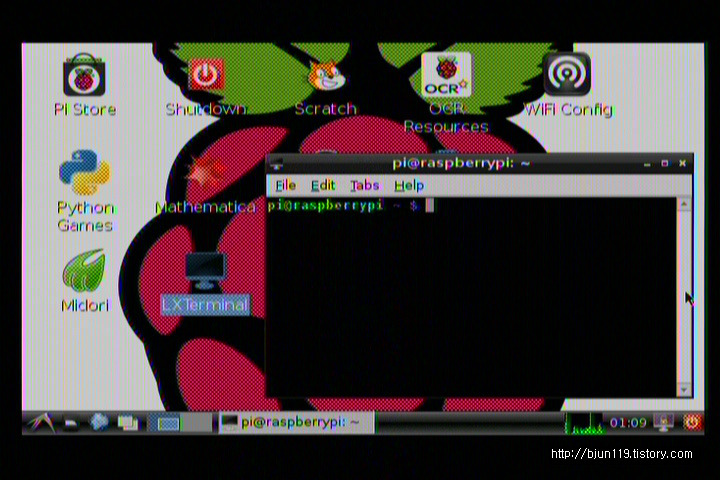
Task: Click the 01:09 clock in the taskbar
Action: tap(628, 423)
